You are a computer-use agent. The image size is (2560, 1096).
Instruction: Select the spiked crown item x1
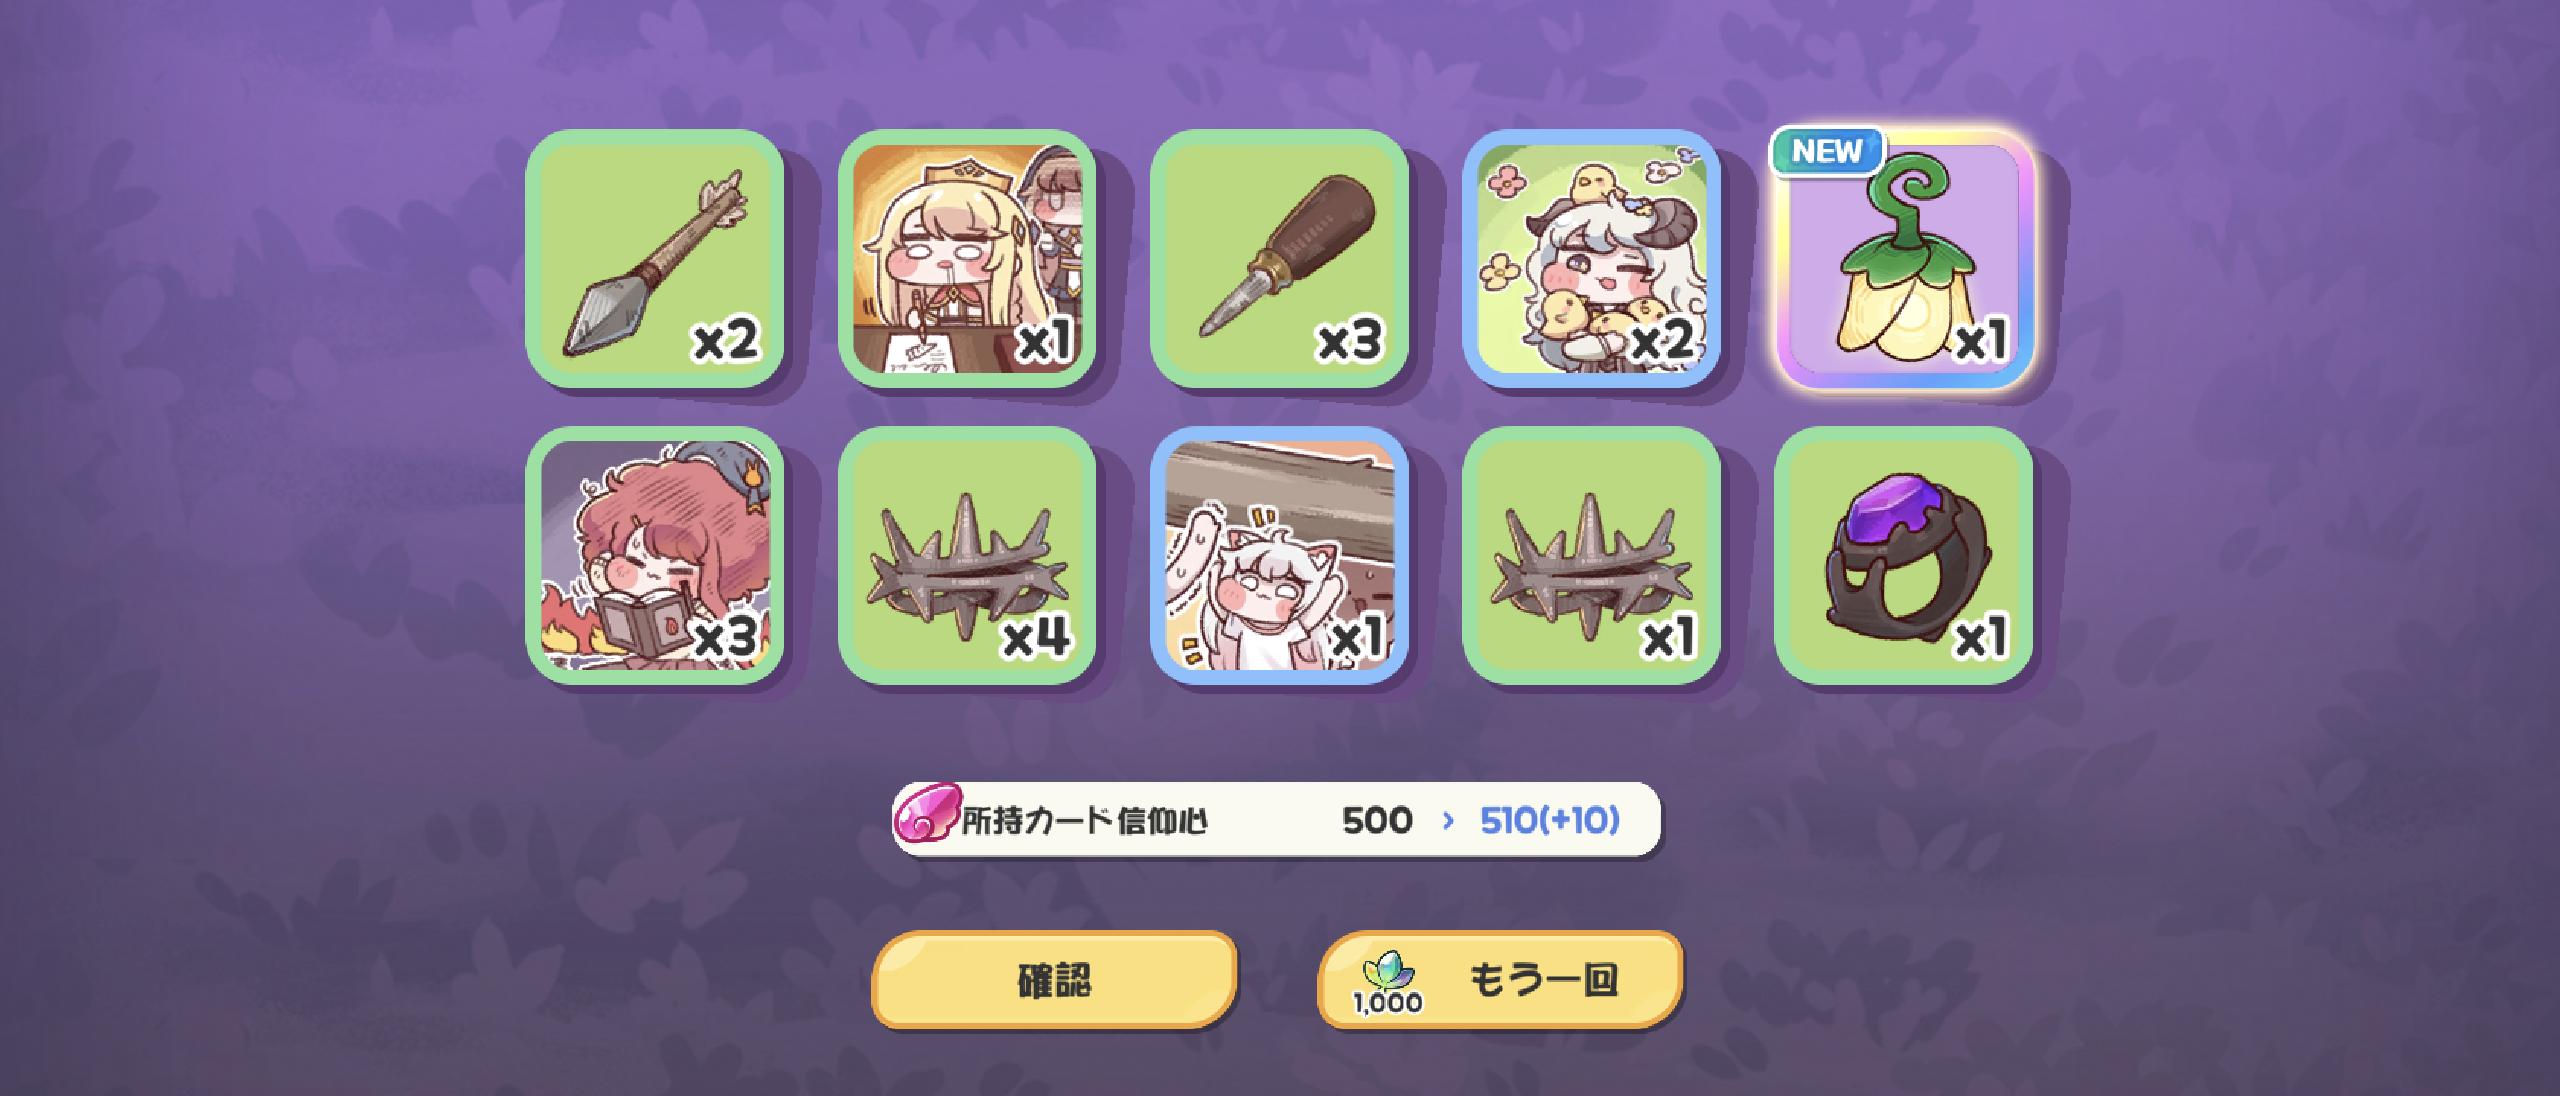1591,555
